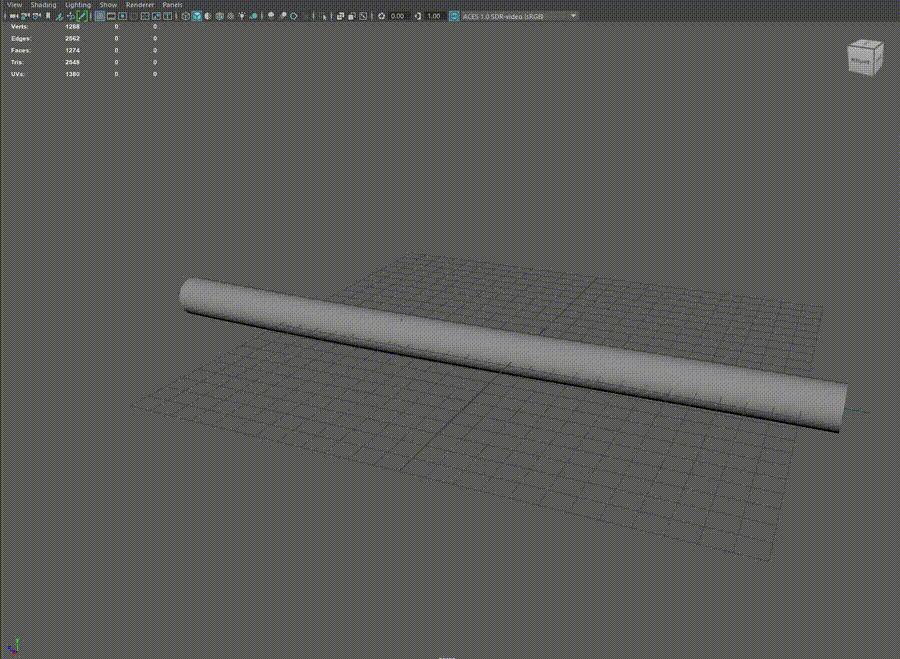The height and width of the screenshot is (659, 900).
Task: Click the X-Ray Joints icon
Action: [x=363, y=16]
